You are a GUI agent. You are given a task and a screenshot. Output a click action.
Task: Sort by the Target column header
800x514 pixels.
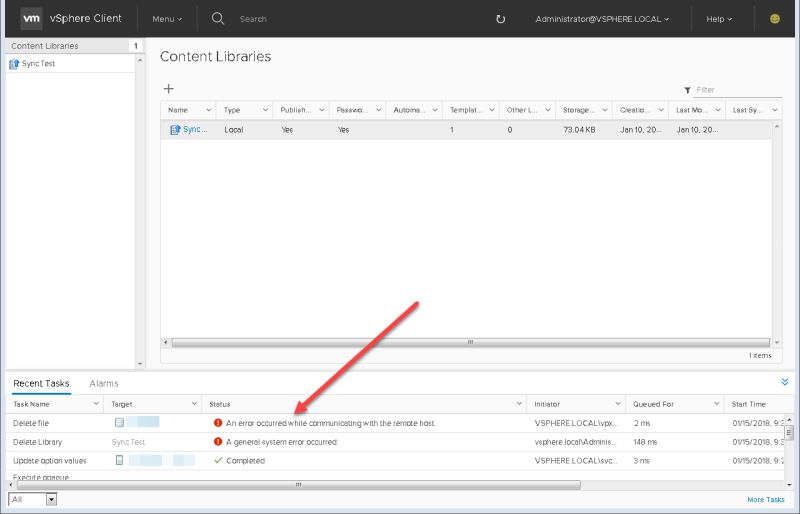(x=122, y=404)
